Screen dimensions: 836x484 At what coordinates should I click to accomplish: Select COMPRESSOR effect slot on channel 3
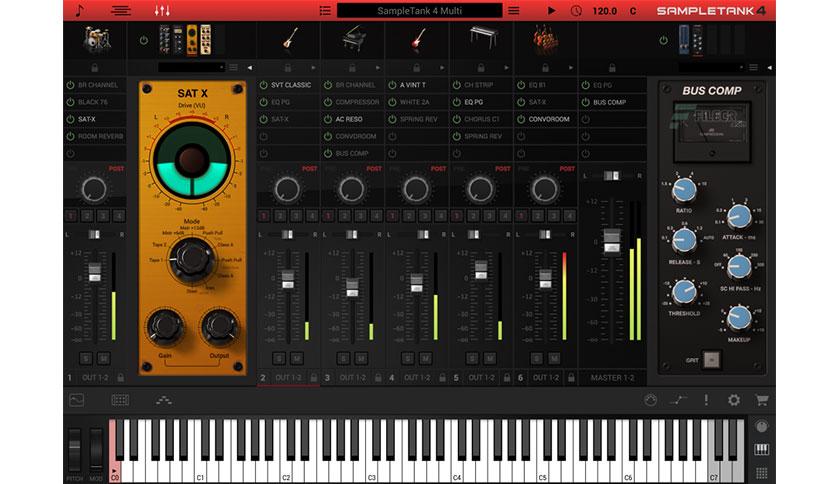[x=352, y=102]
